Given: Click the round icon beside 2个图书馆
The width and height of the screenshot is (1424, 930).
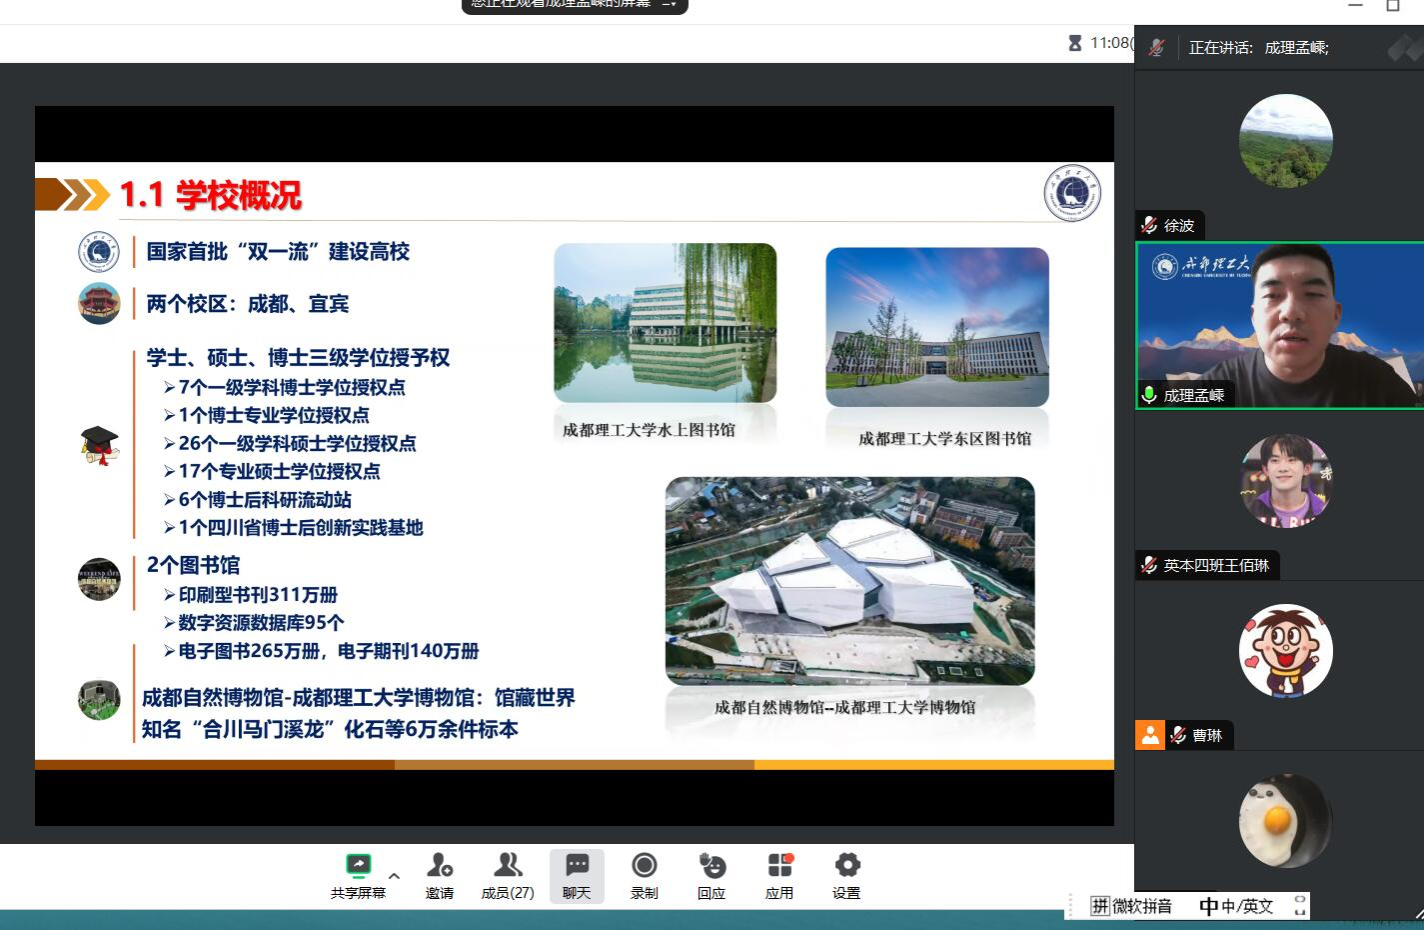Looking at the screenshot, I should click(x=99, y=580).
